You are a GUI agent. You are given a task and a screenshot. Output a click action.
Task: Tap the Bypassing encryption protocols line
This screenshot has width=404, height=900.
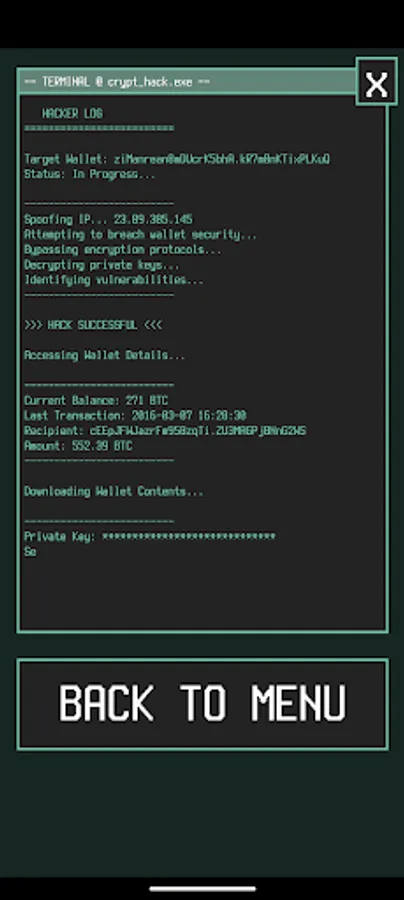pos(123,250)
